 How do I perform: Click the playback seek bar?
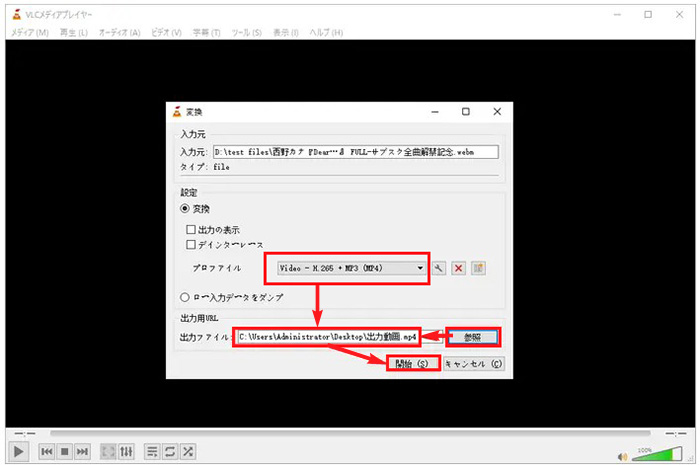pyautogui.click(x=350, y=433)
